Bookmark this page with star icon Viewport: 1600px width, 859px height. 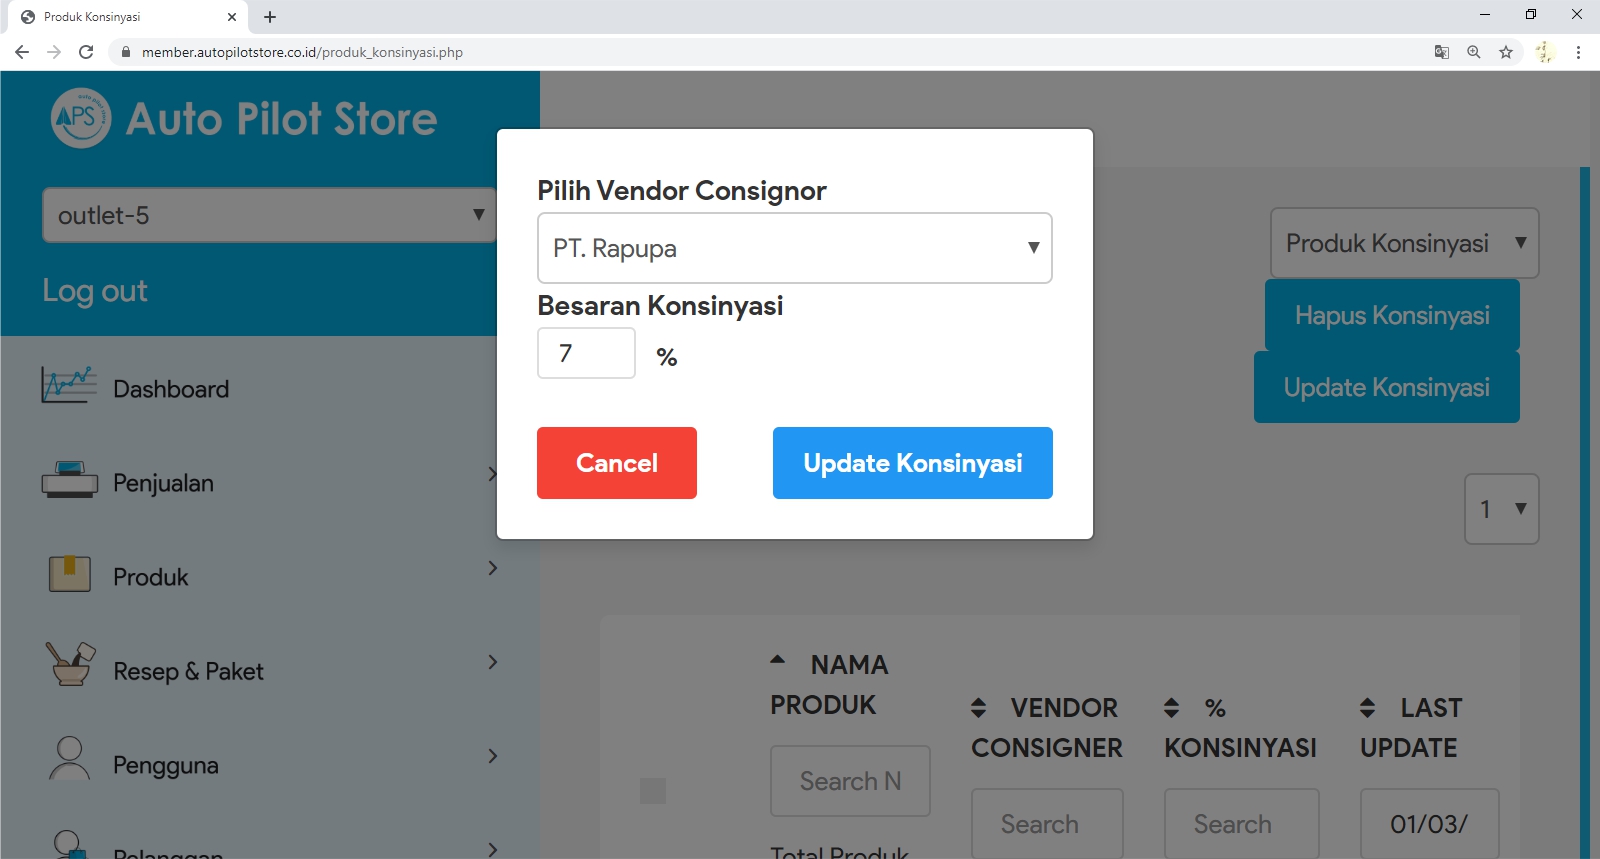(x=1506, y=52)
